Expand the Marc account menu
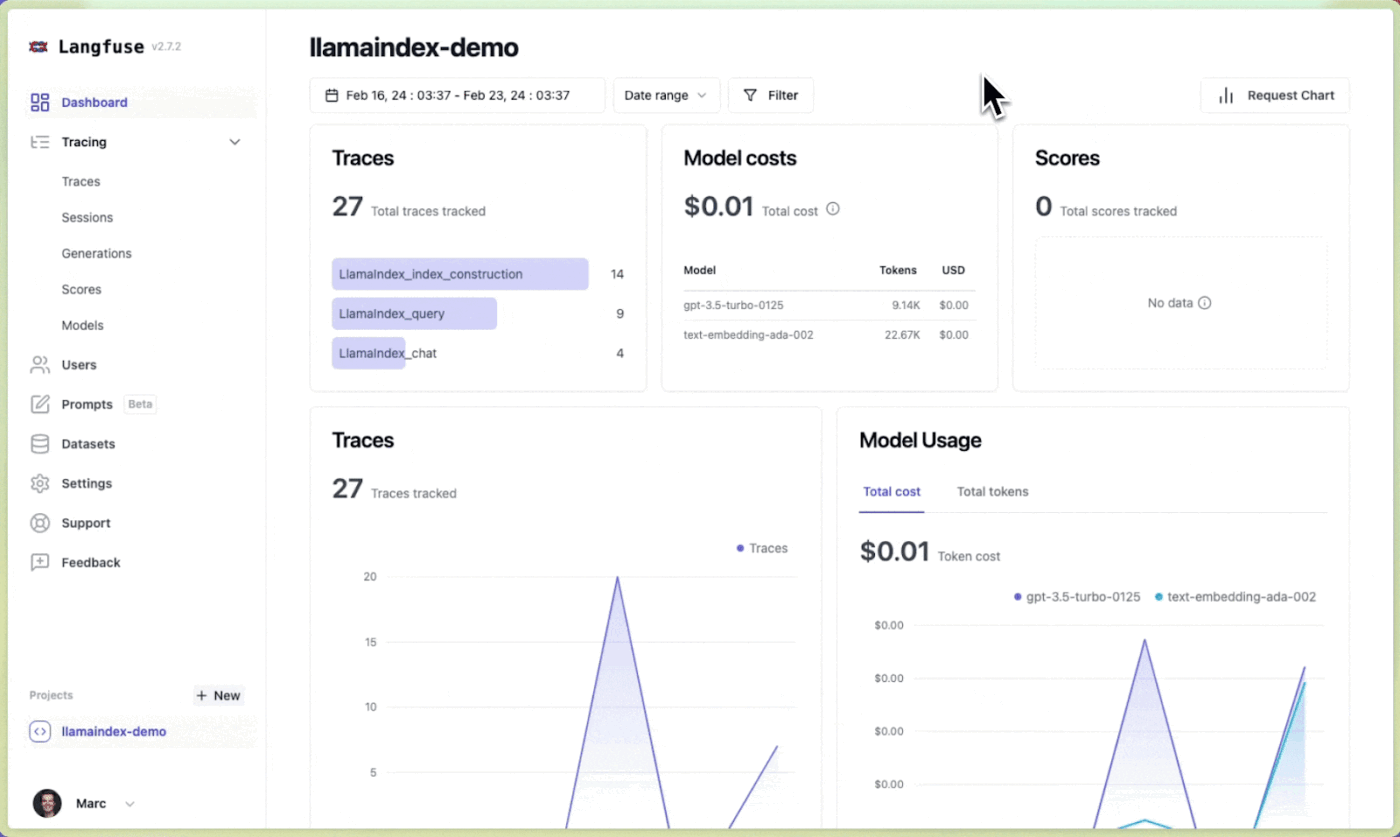 point(129,803)
